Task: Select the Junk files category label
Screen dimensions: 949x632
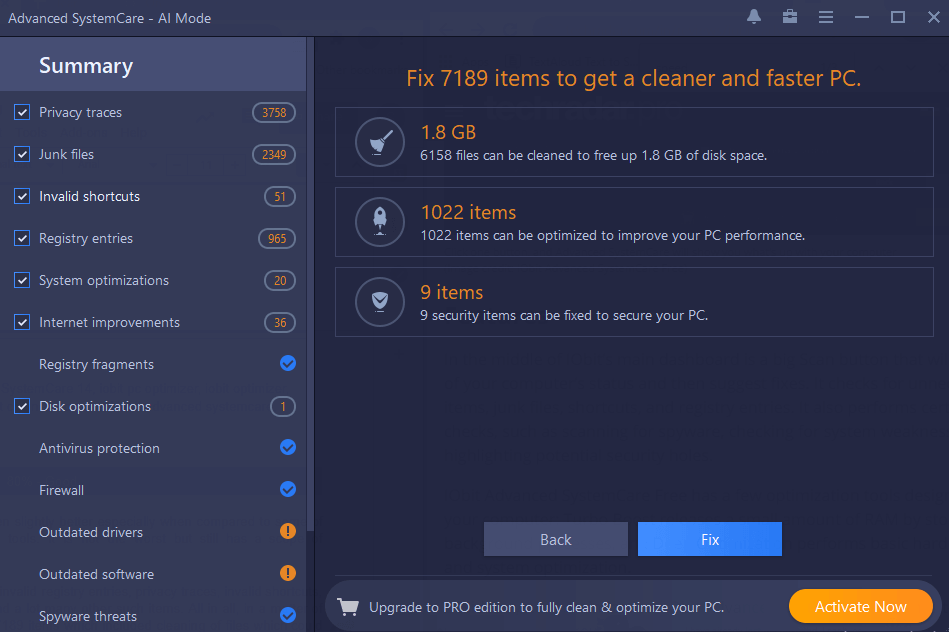Action: (x=67, y=154)
